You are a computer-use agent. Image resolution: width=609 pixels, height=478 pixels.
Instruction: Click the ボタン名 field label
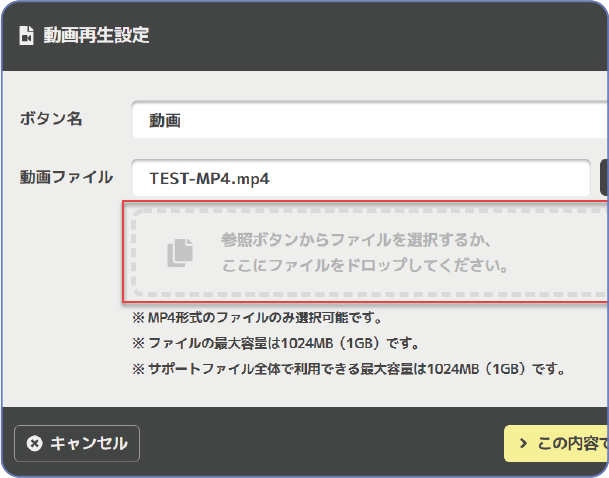tap(51, 119)
